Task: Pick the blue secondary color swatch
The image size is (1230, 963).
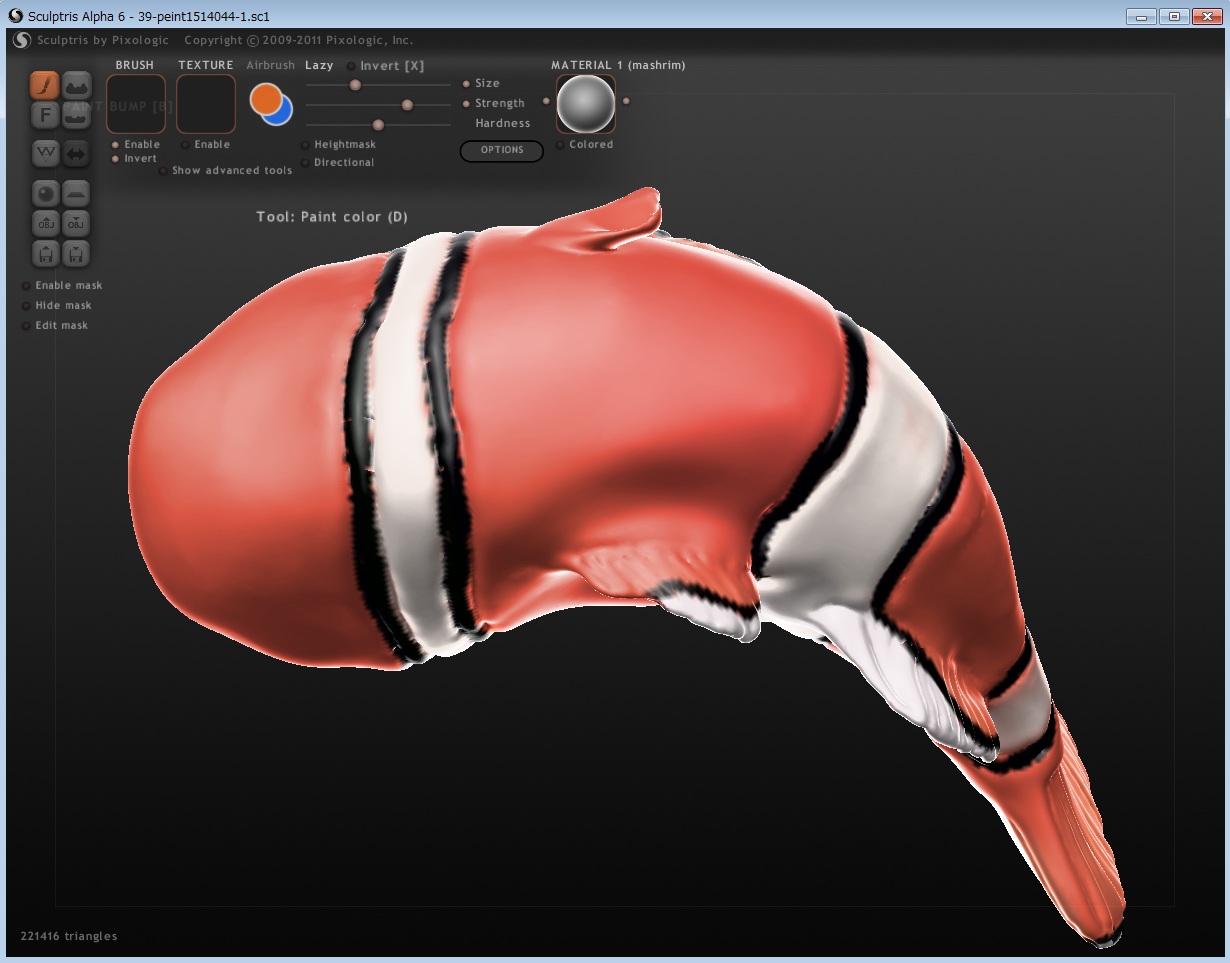Action: pyautogui.click(x=282, y=114)
